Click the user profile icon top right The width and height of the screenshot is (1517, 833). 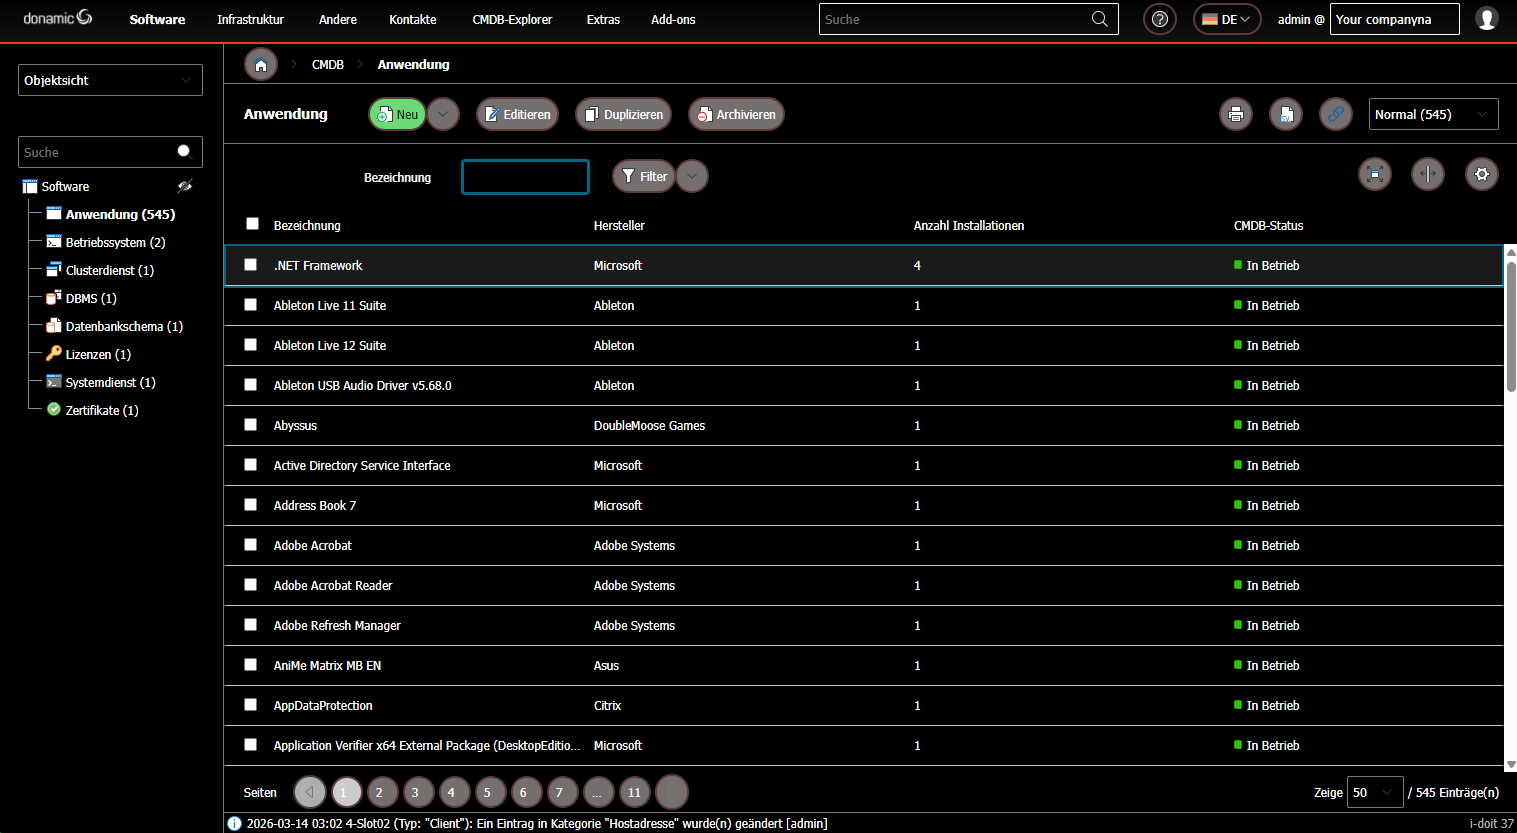(1486, 19)
